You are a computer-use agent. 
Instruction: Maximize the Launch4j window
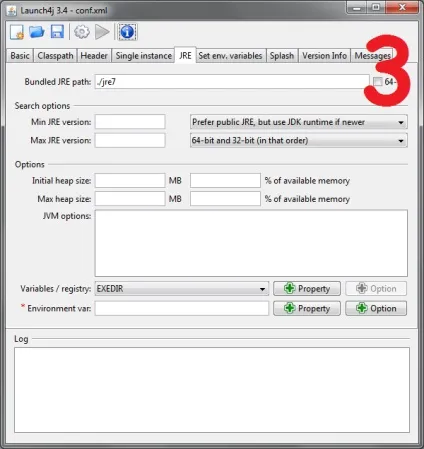pyautogui.click(x=376, y=7)
